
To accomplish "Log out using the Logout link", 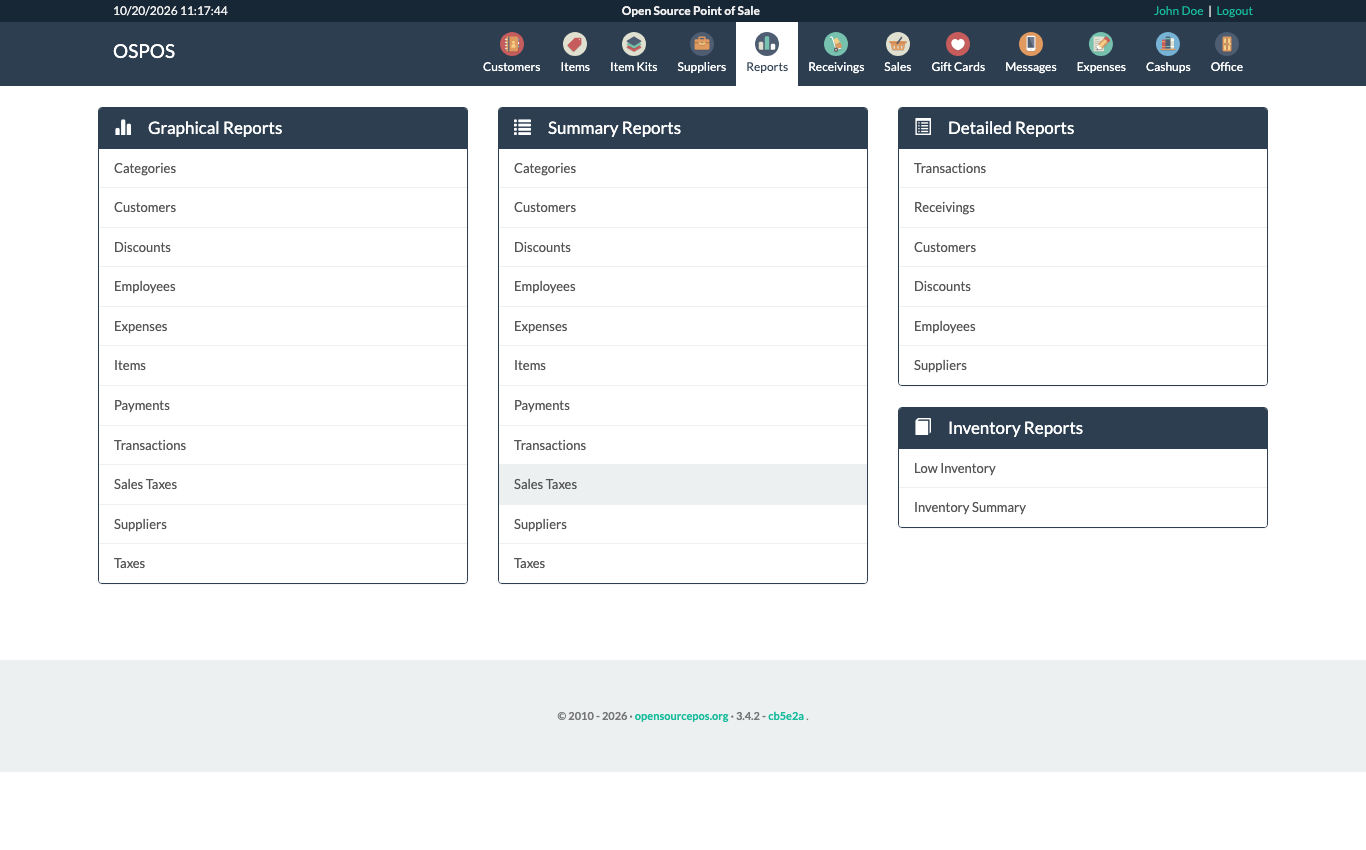I will tap(1234, 11).
